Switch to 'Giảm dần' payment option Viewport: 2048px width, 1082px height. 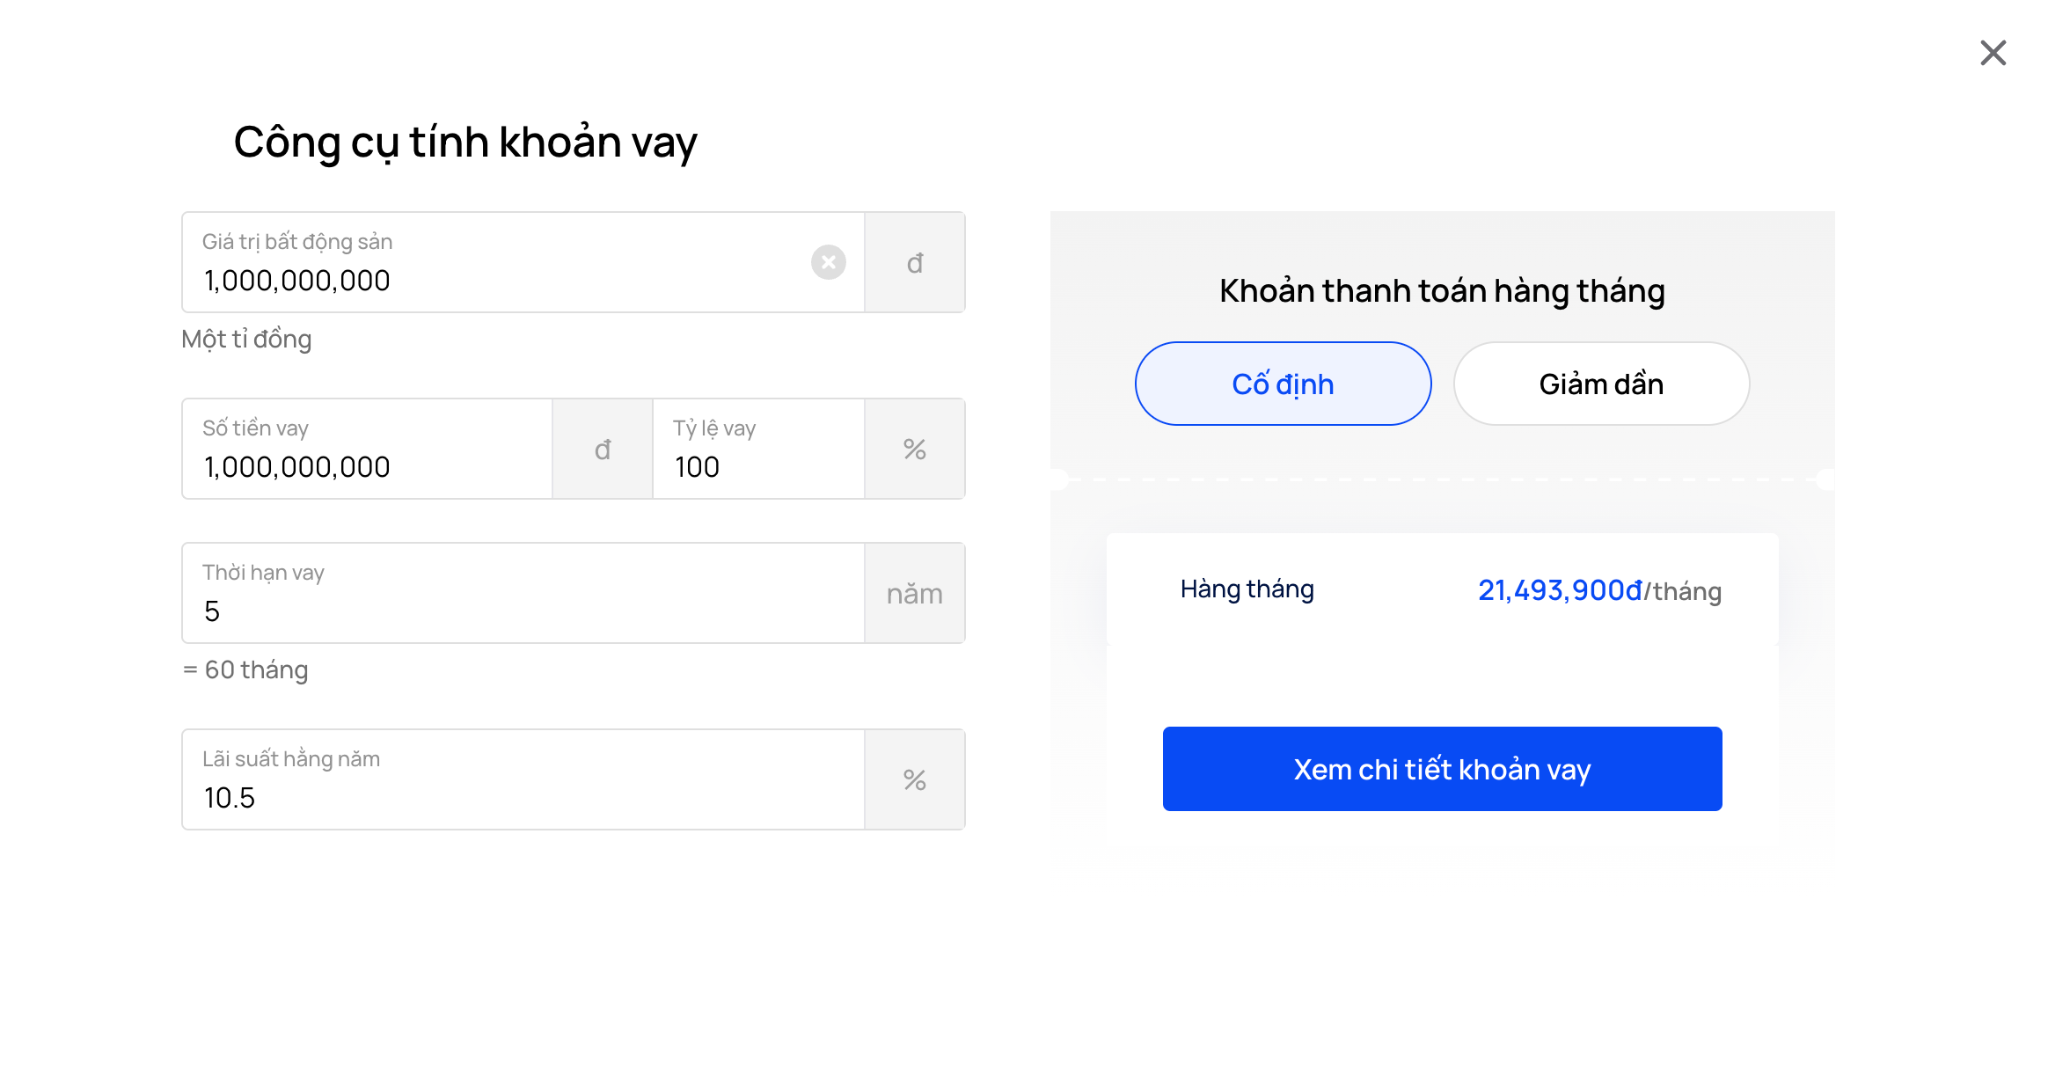pyautogui.click(x=1600, y=384)
